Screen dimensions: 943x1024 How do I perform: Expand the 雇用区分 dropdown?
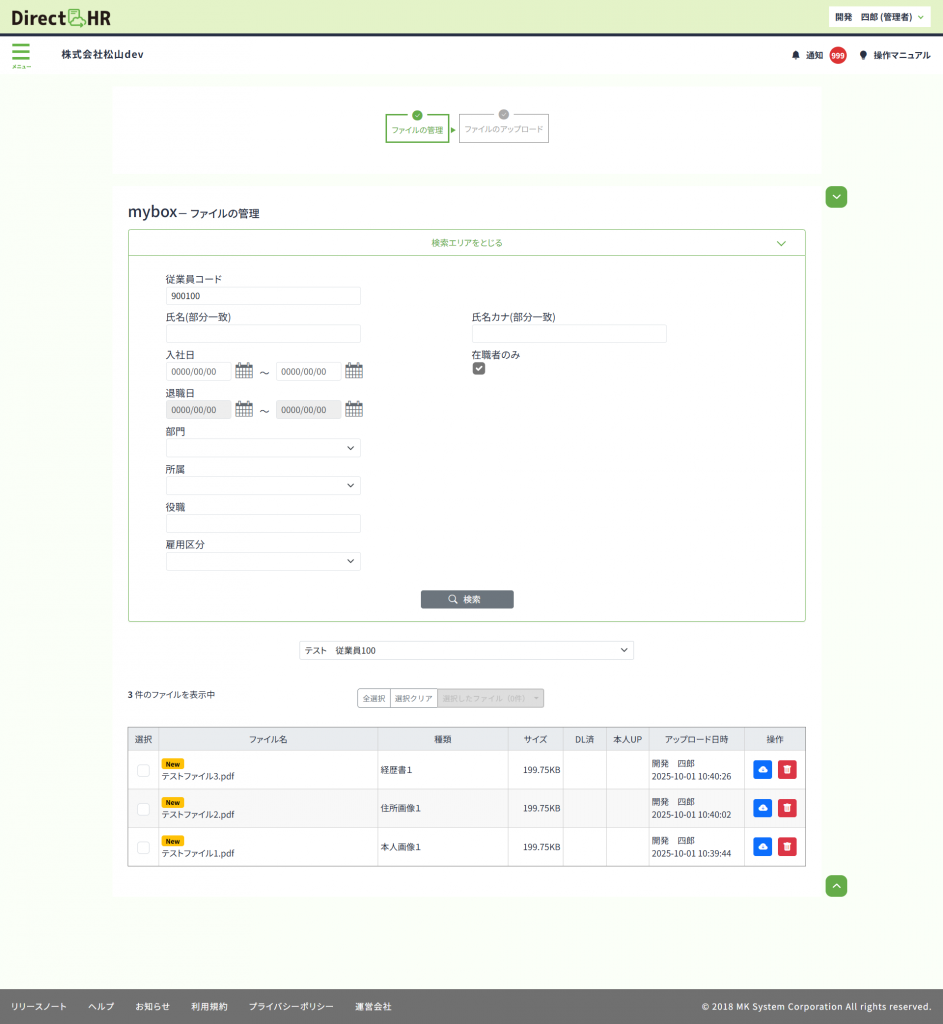point(263,562)
